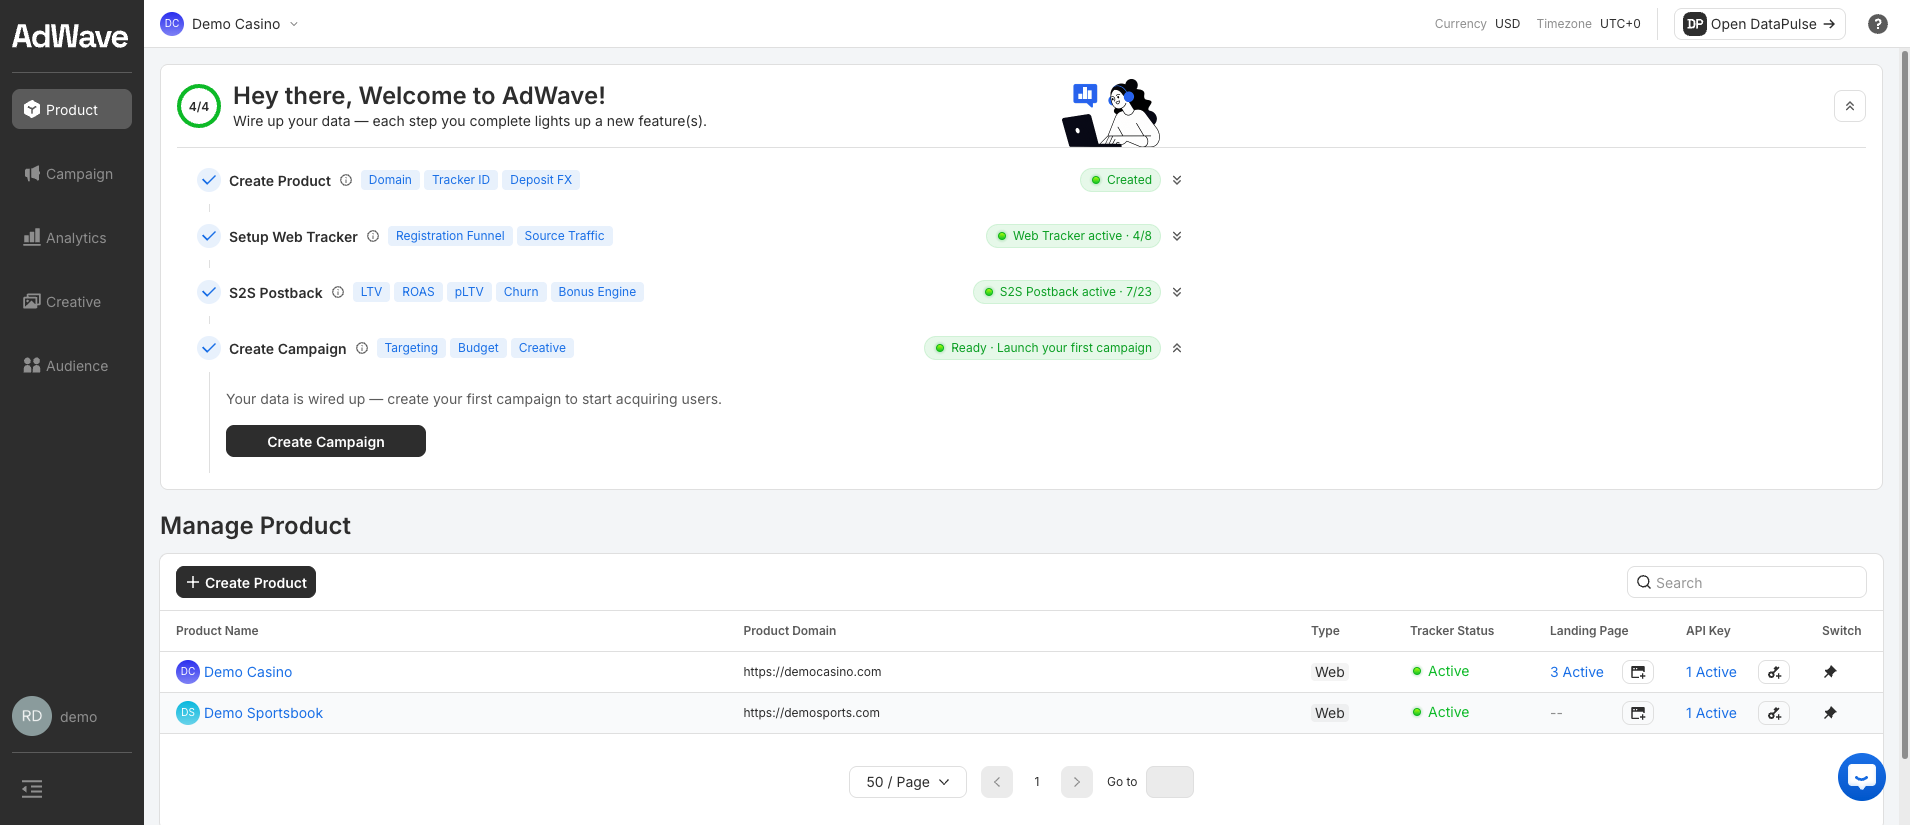Open the Creative sidebar section
This screenshot has width=1910, height=825.
[72, 301]
